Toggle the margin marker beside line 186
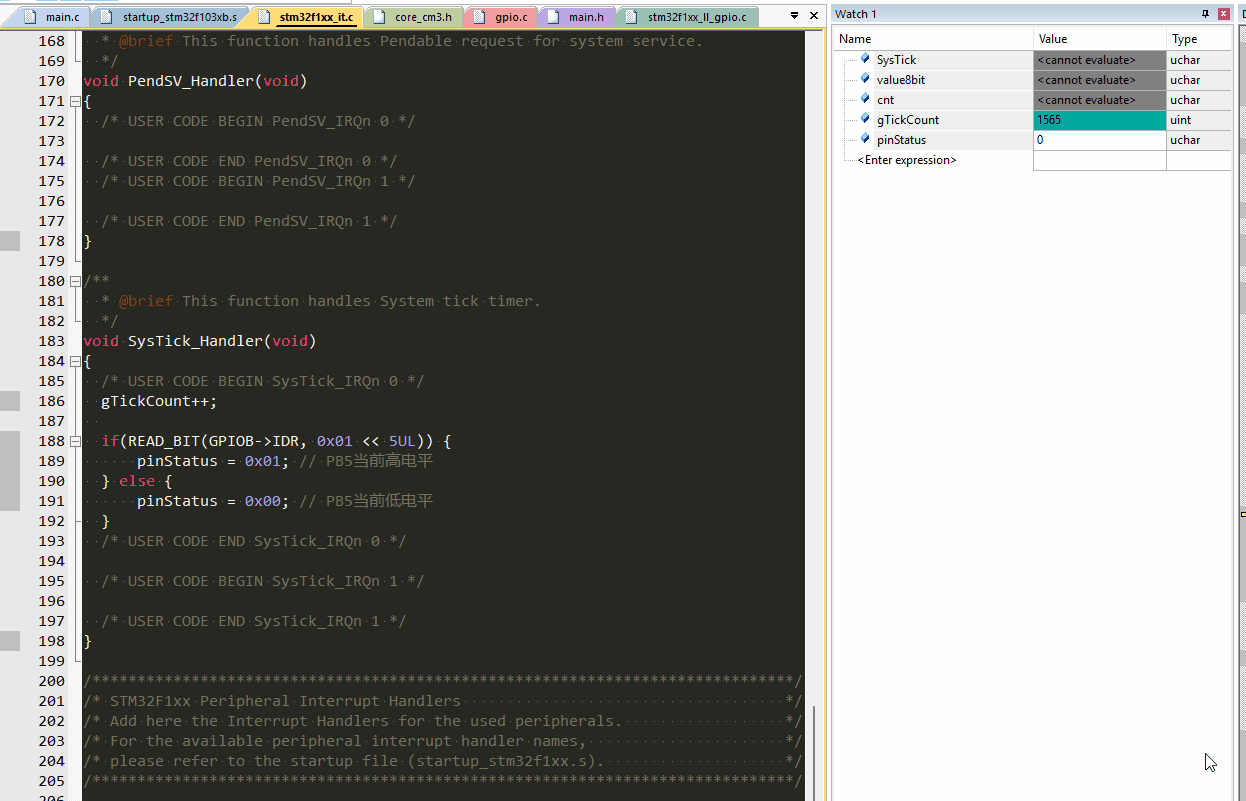Viewport: 1246px width, 801px height. 8,400
